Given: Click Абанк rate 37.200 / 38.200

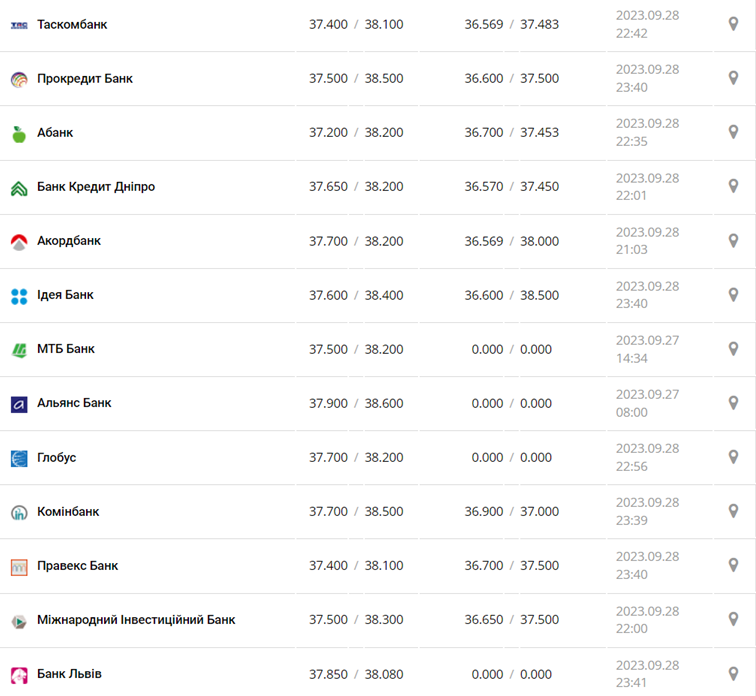Looking at the screenshot, I should click(x=356, y=132).
